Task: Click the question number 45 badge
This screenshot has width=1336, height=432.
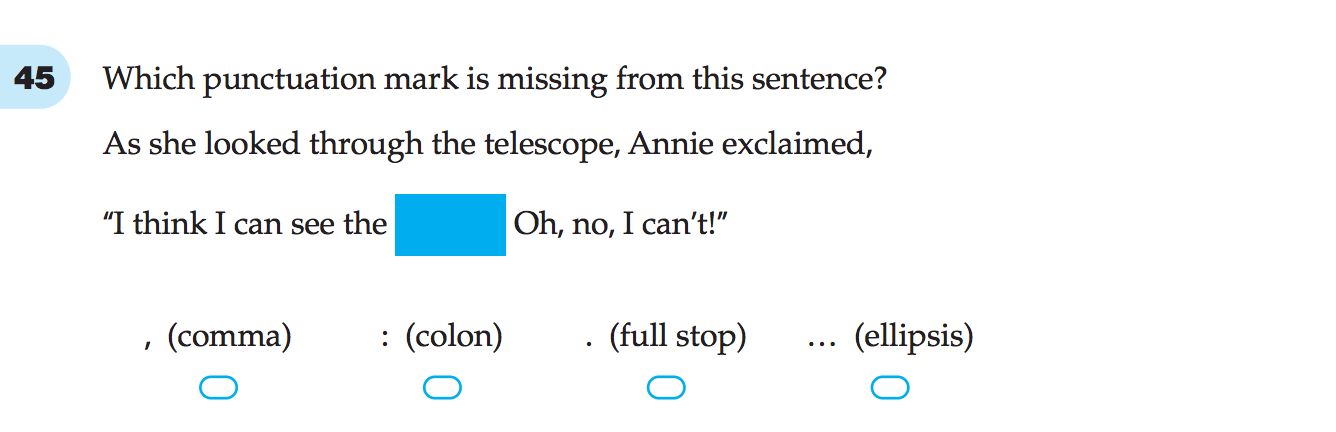Action: point(35,78)
